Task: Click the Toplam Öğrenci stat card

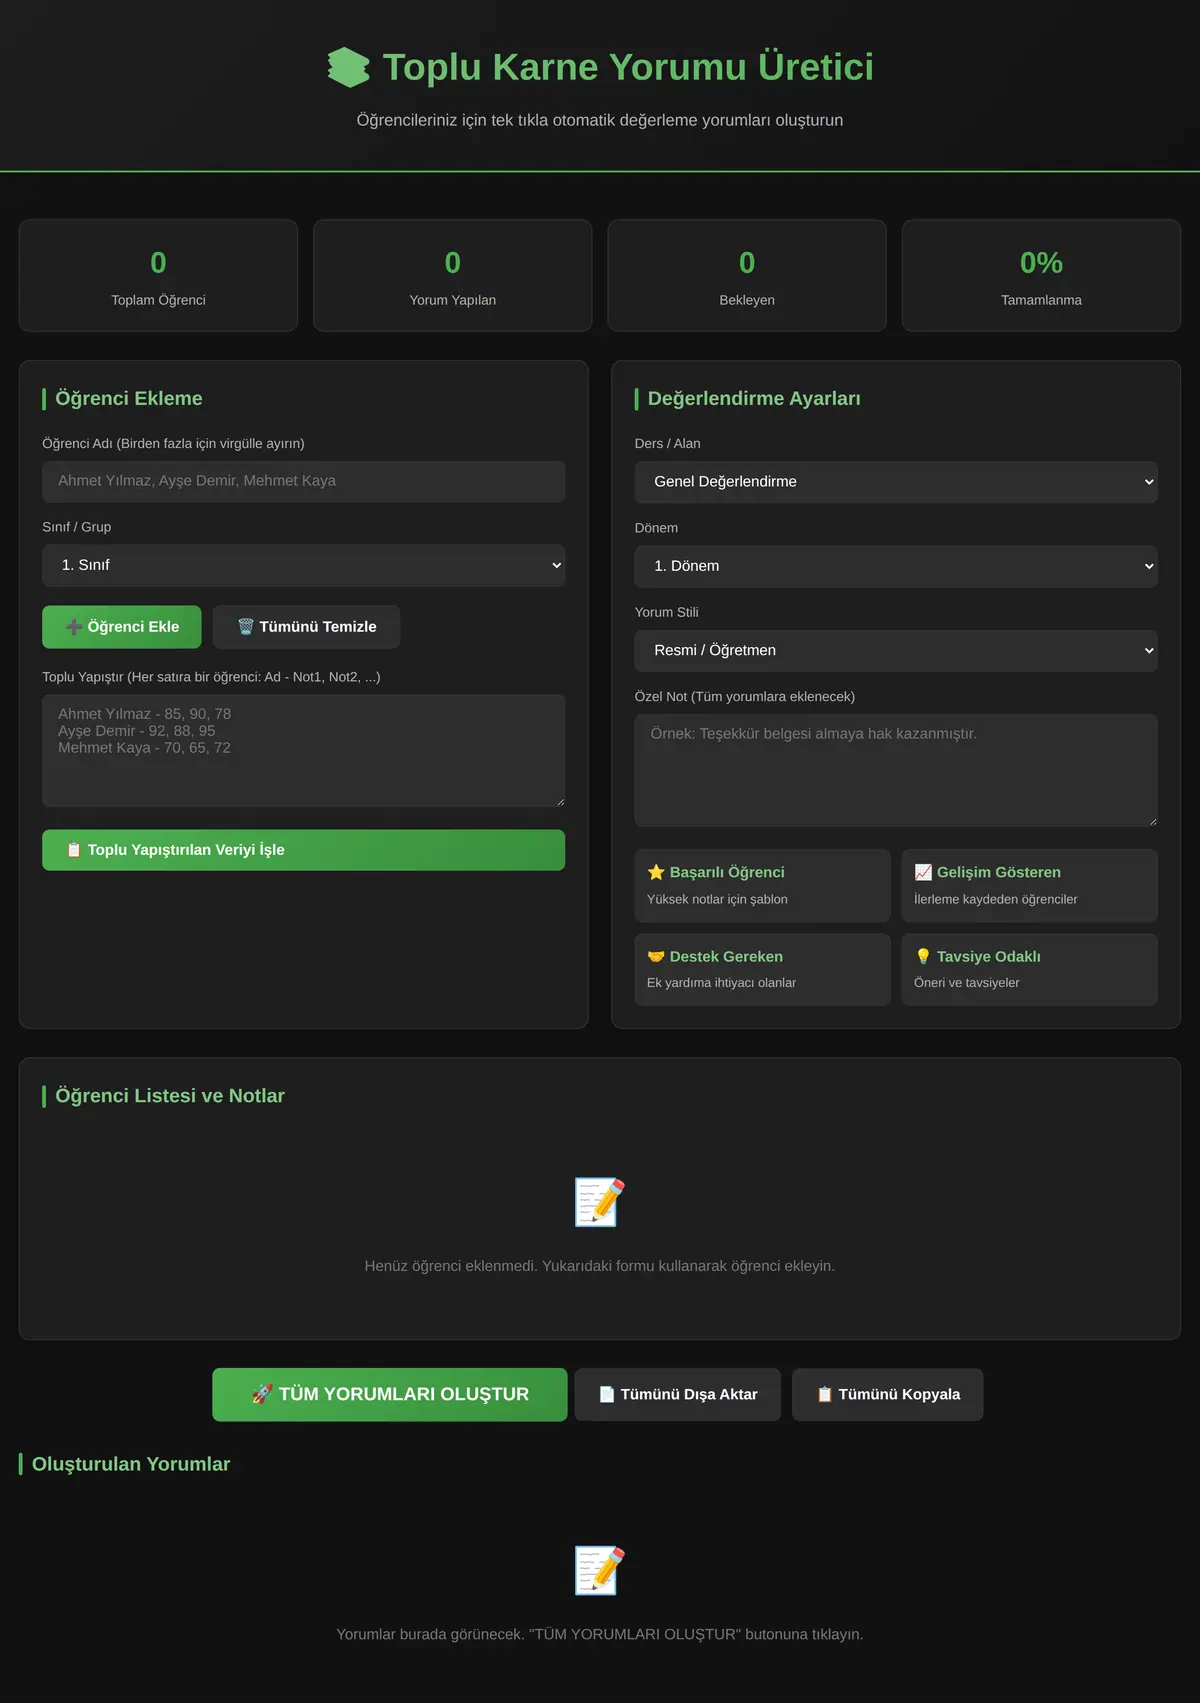Action: tap(158, 276)
